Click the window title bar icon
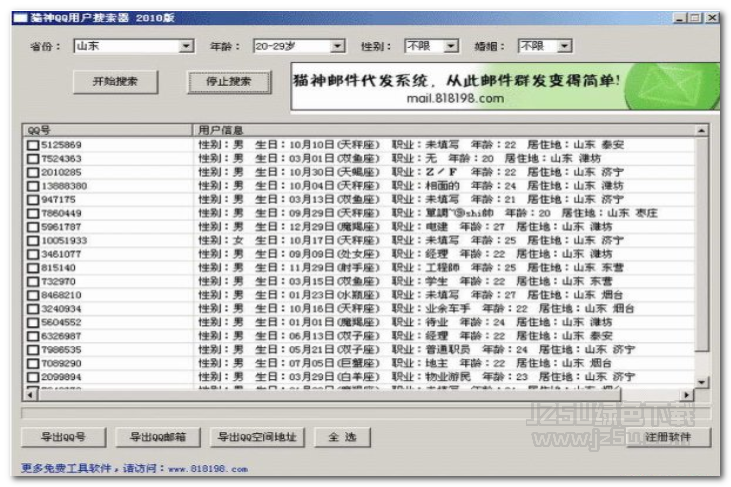731x487 pixels. coord(20,18)
